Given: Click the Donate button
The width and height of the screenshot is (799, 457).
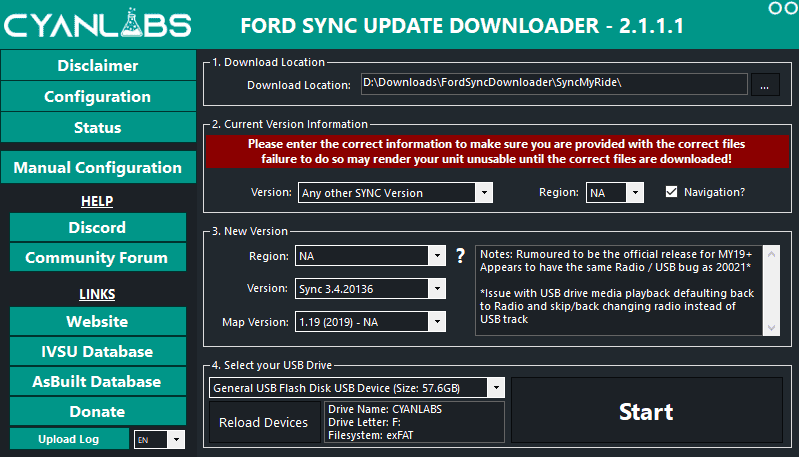Looking at the screenshot, I should click(x=97, y=412).
